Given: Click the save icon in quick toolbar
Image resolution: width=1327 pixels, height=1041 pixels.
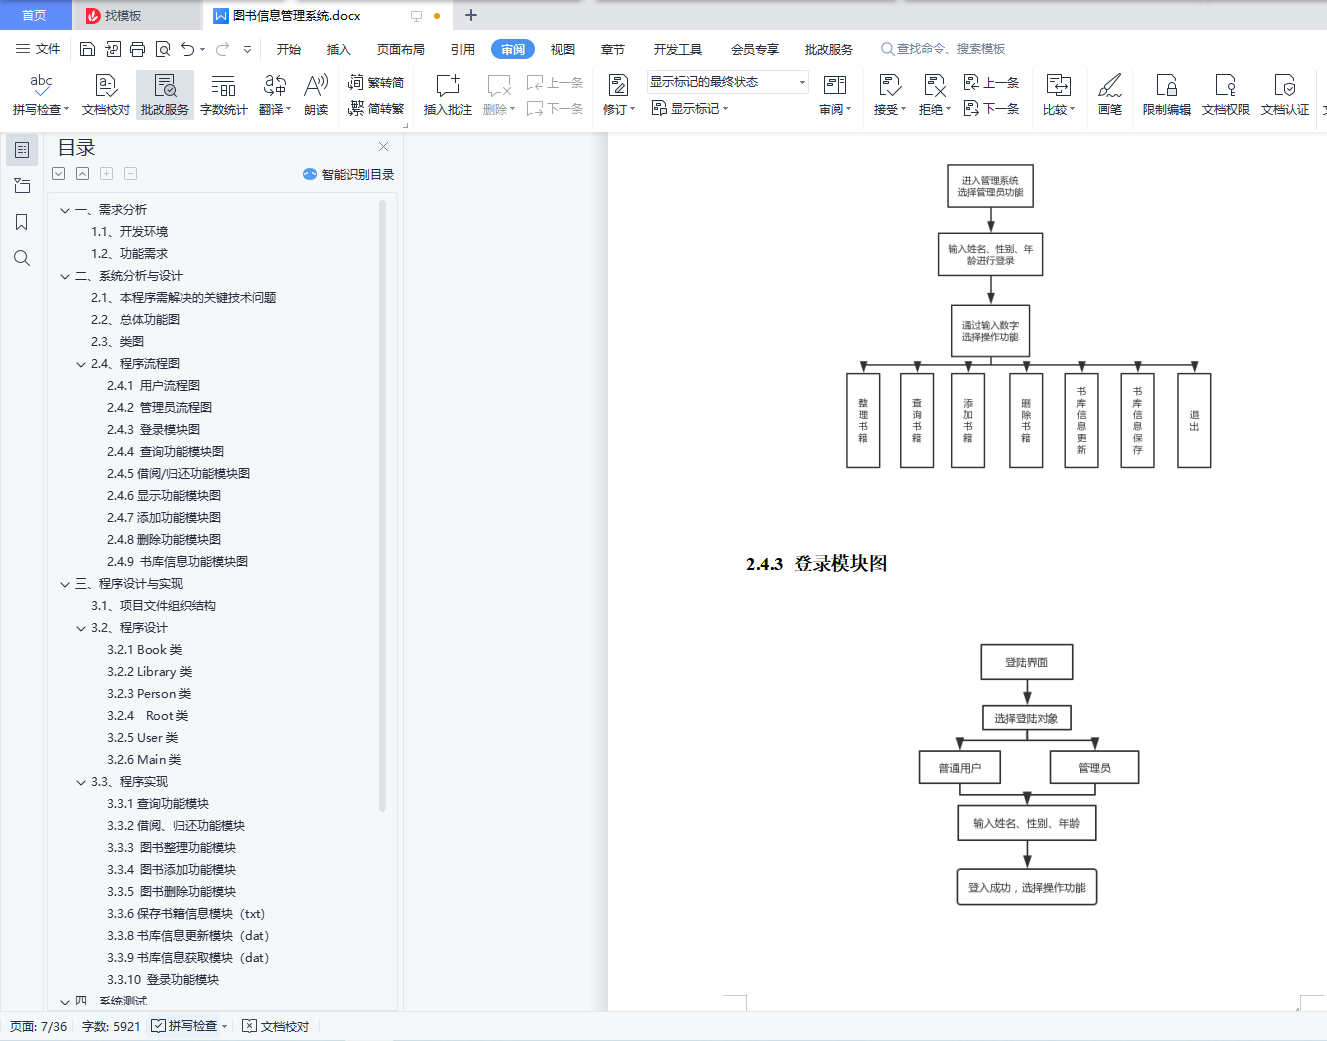Looking at the screenshot, I should point(87,49).
